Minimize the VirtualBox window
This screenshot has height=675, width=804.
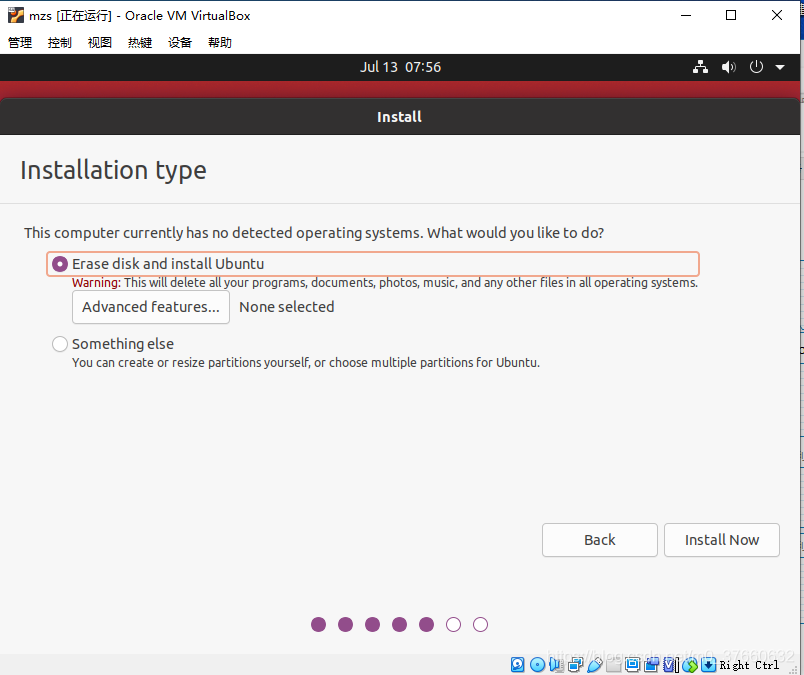pos(686,15)
